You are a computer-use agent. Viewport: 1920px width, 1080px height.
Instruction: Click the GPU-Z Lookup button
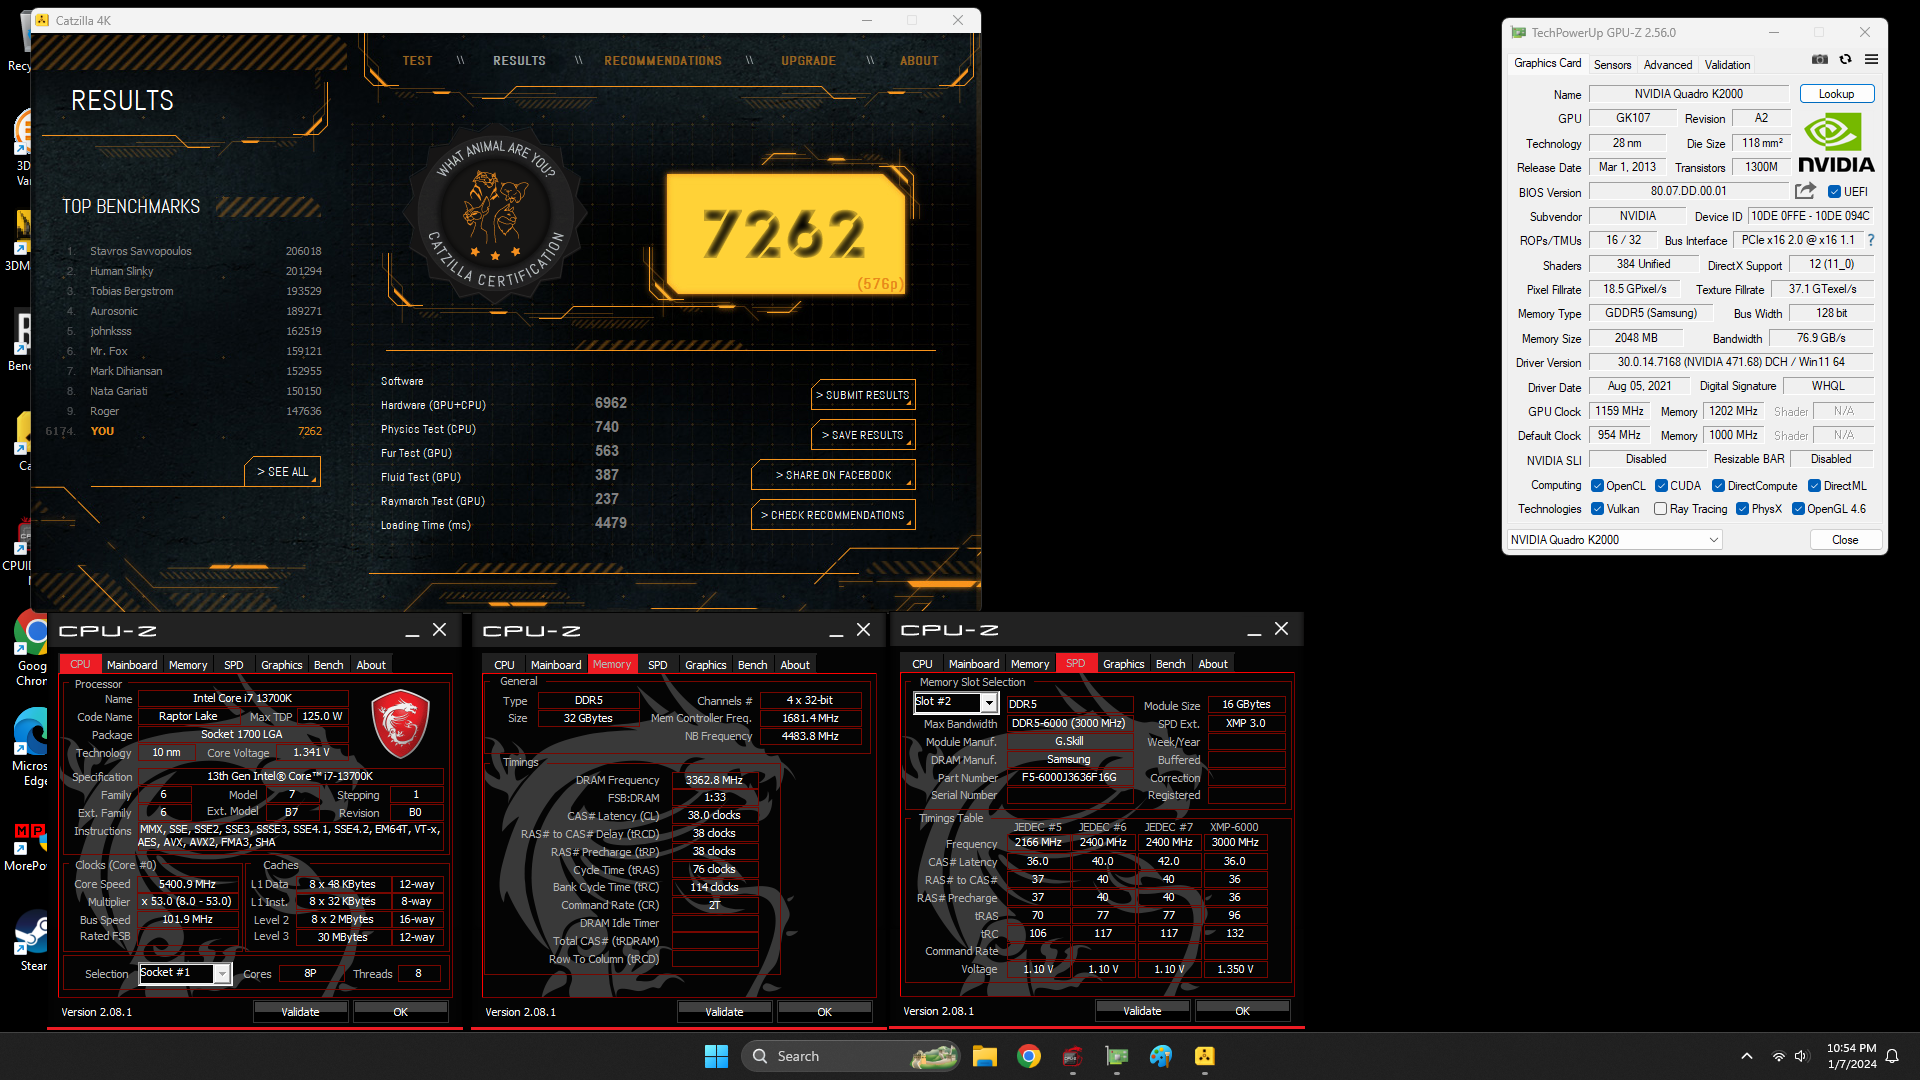(x=1836, y=94)
